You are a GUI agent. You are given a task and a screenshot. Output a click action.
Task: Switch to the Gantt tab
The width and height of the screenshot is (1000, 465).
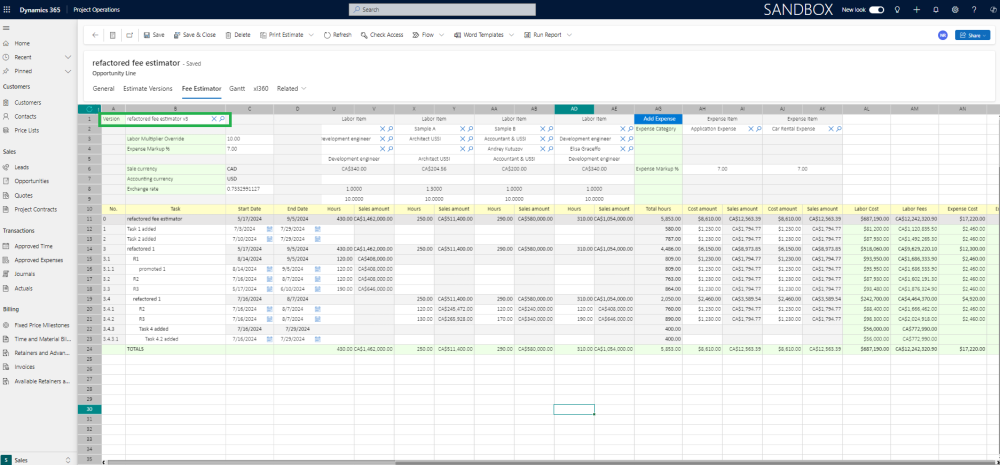pos(237,88)
